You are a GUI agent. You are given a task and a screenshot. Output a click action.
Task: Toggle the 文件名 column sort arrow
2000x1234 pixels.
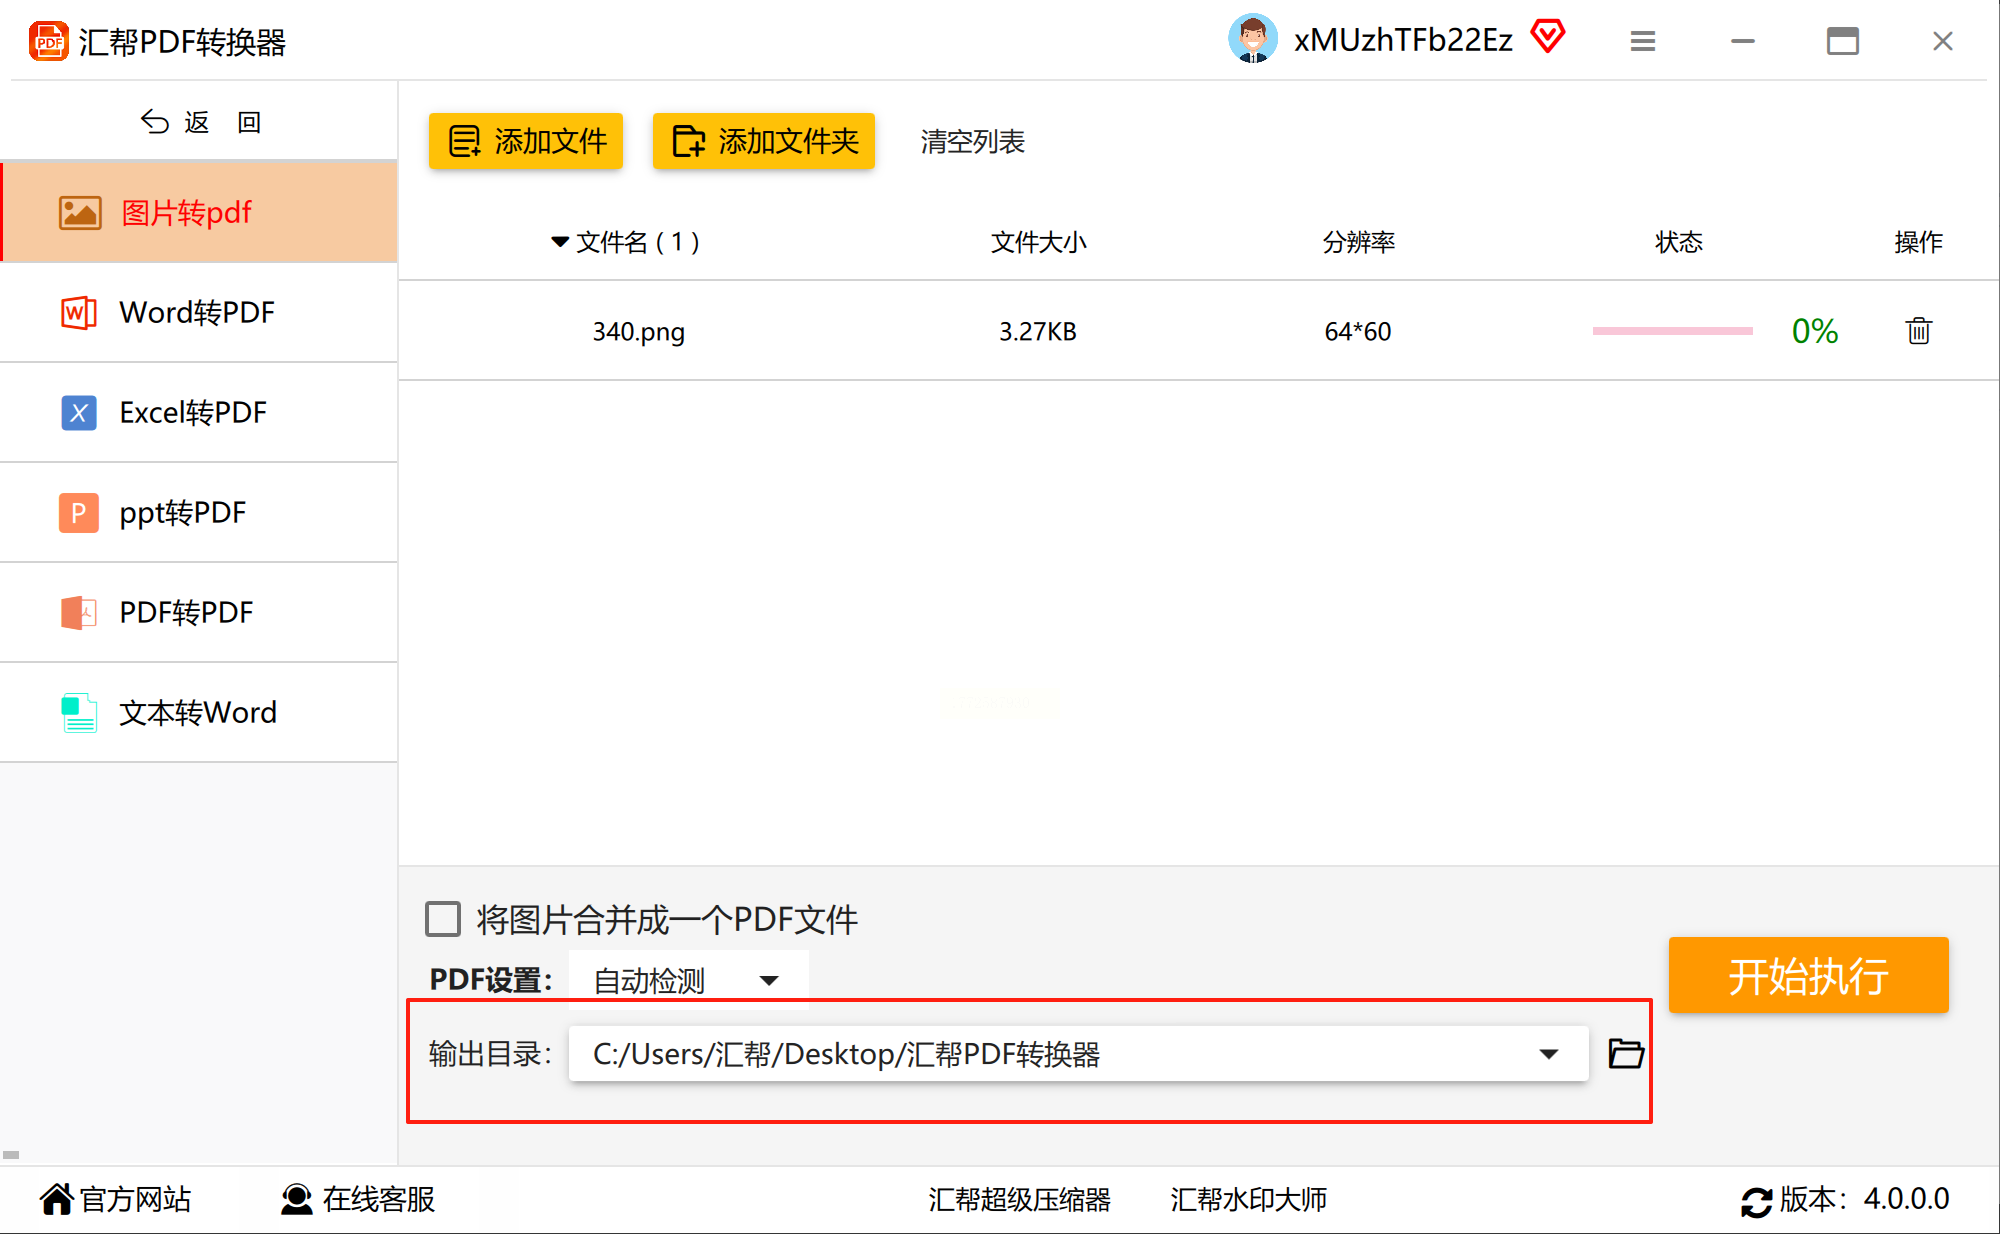point(560,242)
